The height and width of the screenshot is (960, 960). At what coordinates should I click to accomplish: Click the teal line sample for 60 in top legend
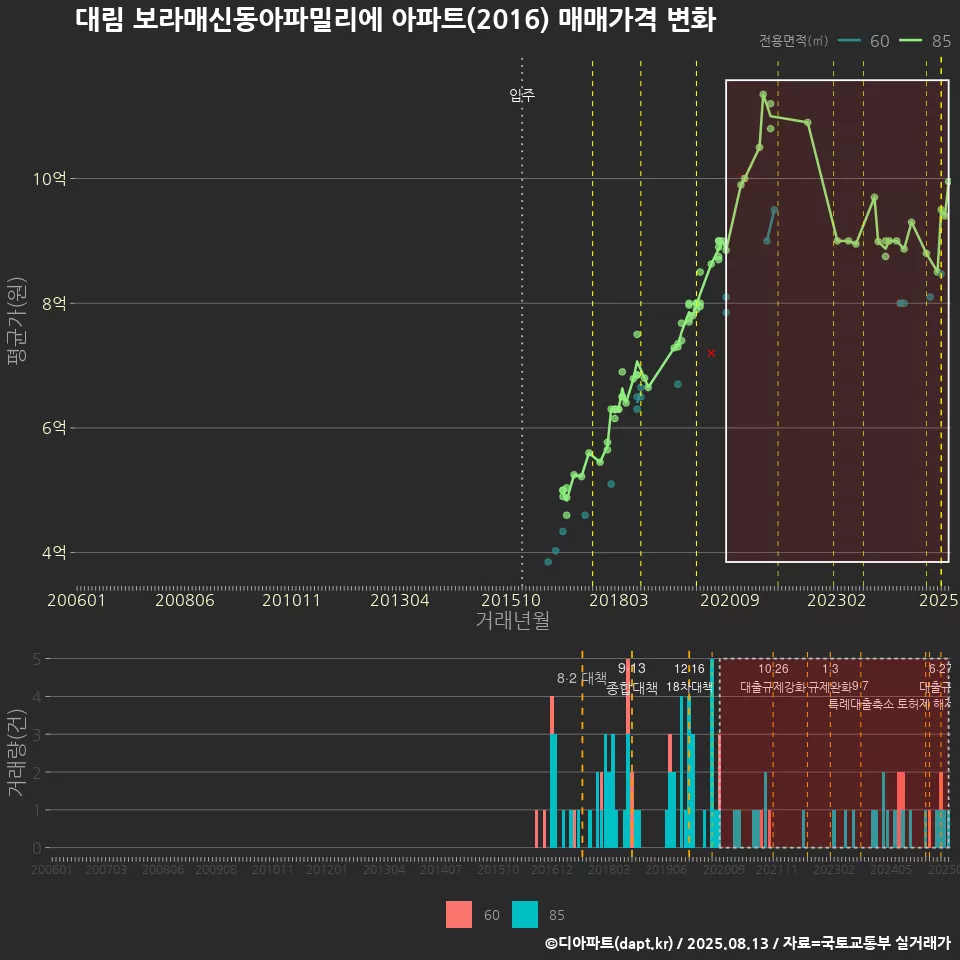click(849, 40)
